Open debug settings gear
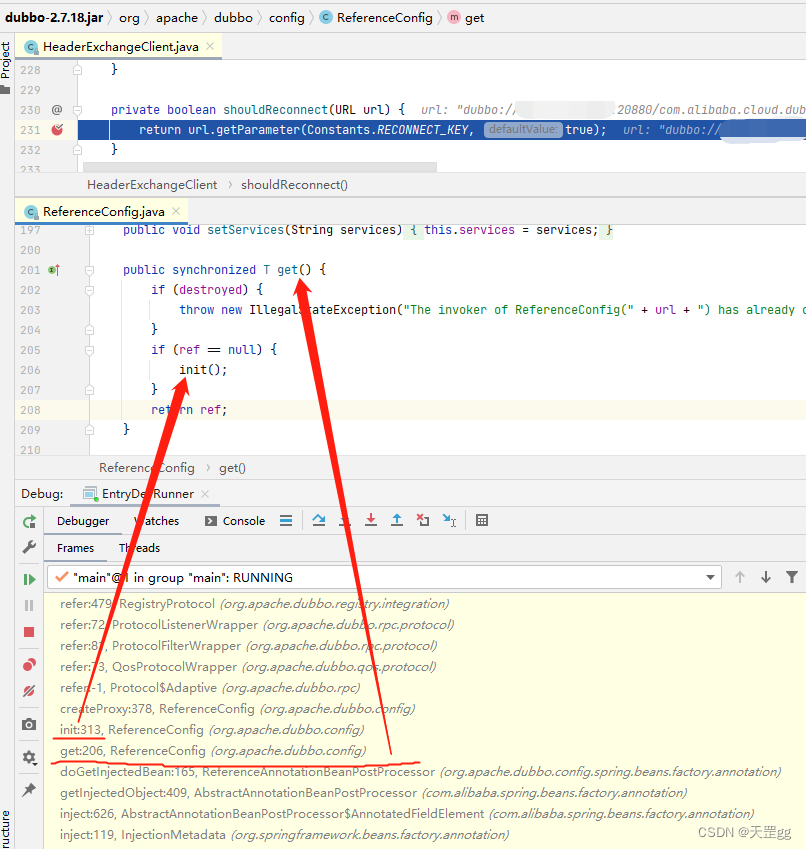 tap(29, 757)
